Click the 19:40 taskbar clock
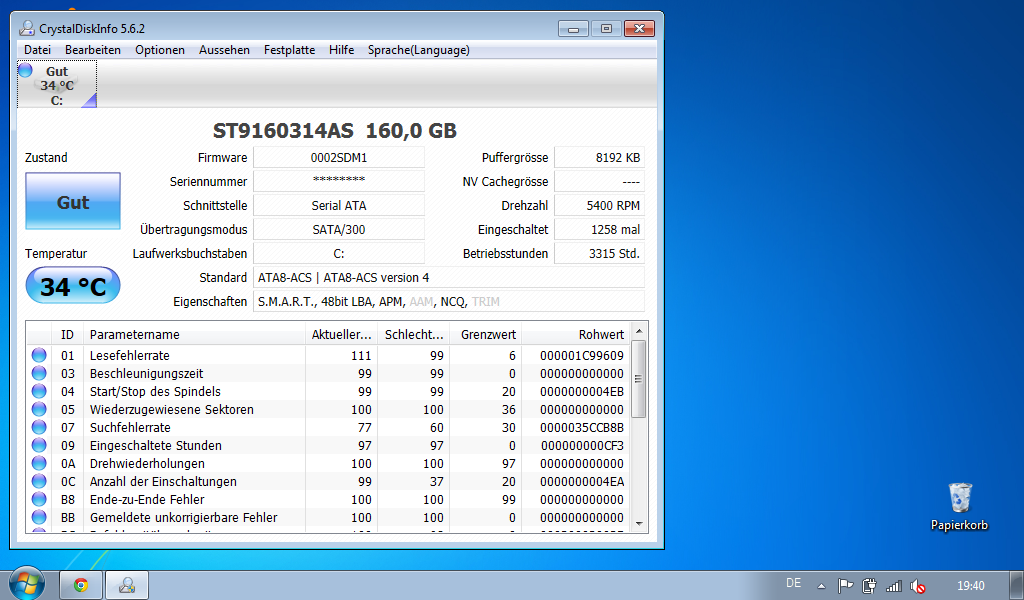The image size is (1024, 600). (x=970, y=586)
